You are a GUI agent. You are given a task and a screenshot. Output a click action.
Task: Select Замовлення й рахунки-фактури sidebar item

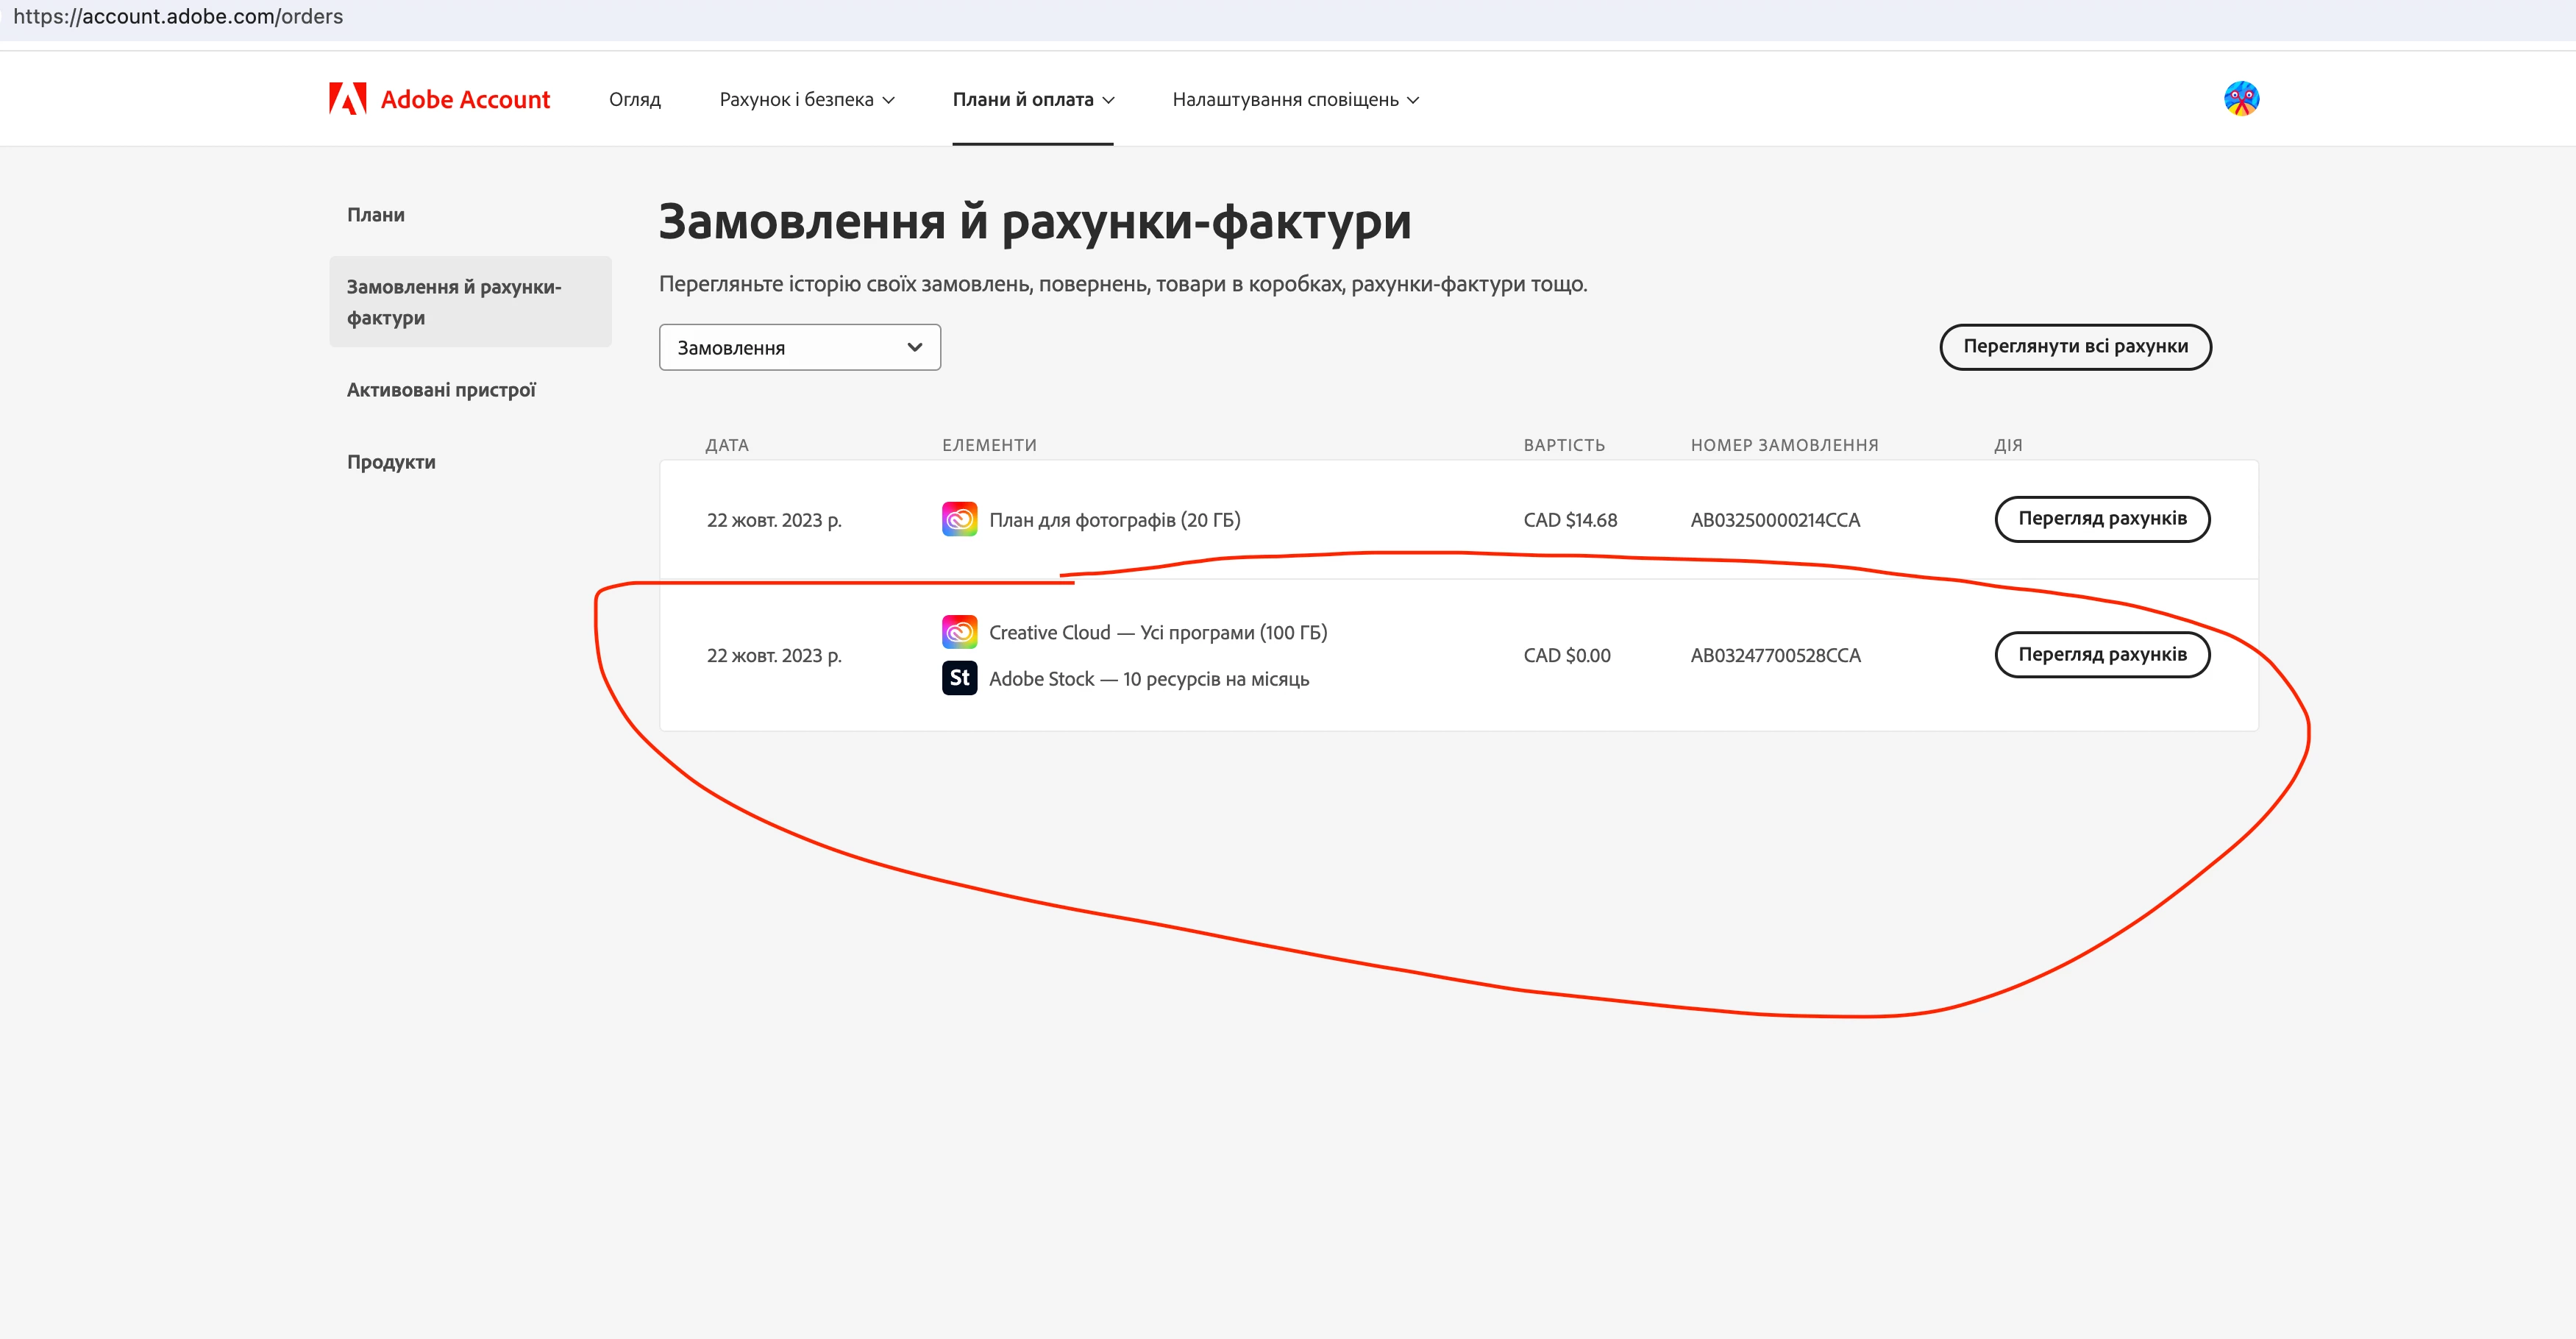point(469,302)
